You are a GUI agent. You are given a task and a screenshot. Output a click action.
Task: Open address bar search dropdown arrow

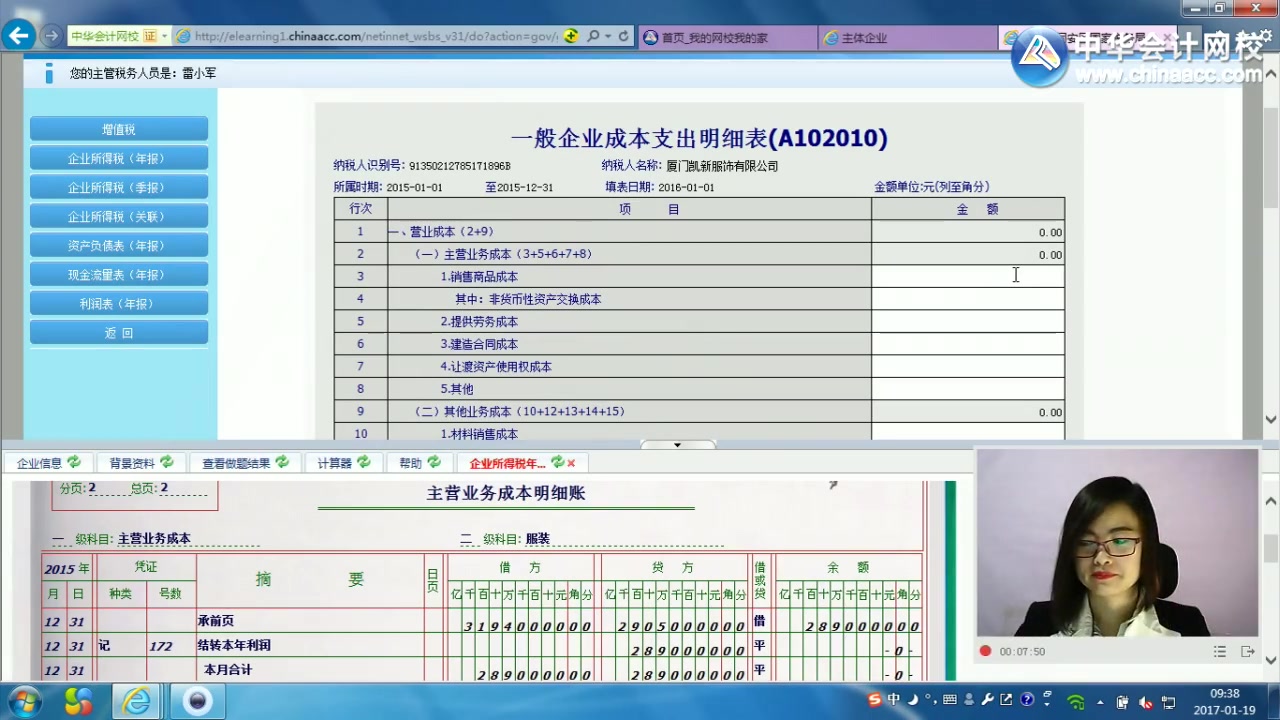coord(608,36)
